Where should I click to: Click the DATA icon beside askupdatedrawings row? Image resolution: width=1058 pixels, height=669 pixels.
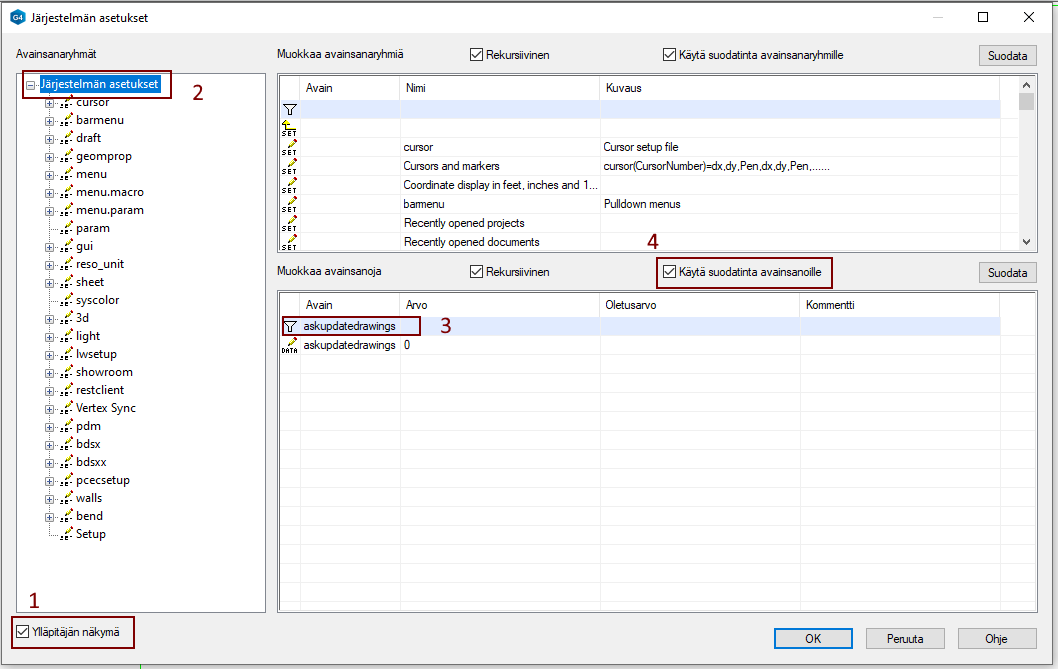[x=289, y=345]
